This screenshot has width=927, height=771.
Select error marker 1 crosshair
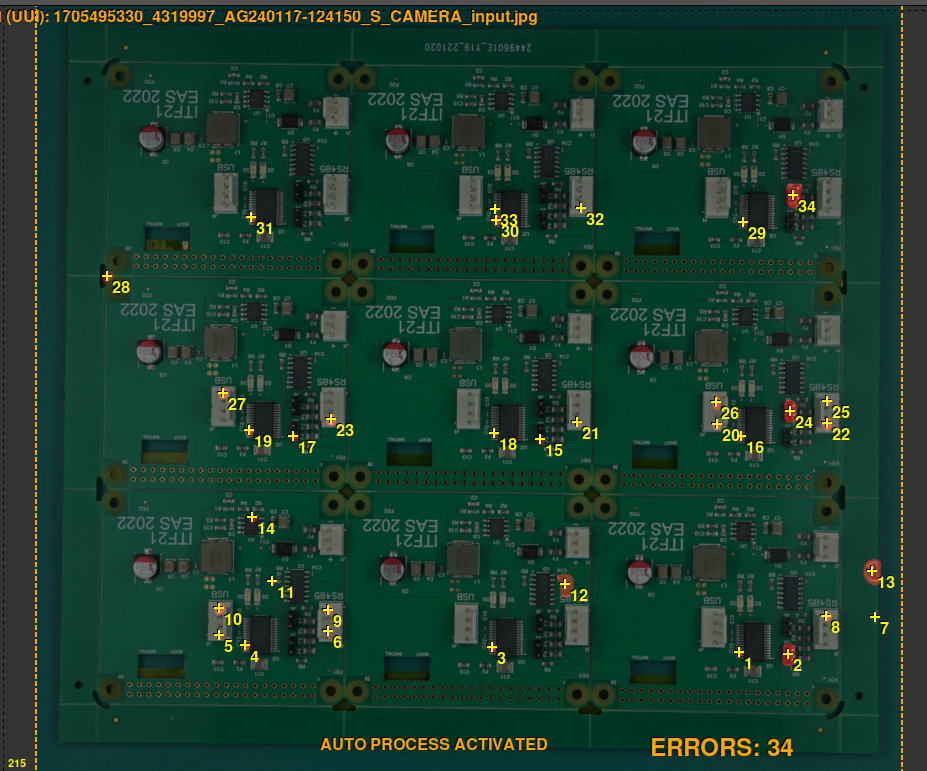click(x=739, y=652)
